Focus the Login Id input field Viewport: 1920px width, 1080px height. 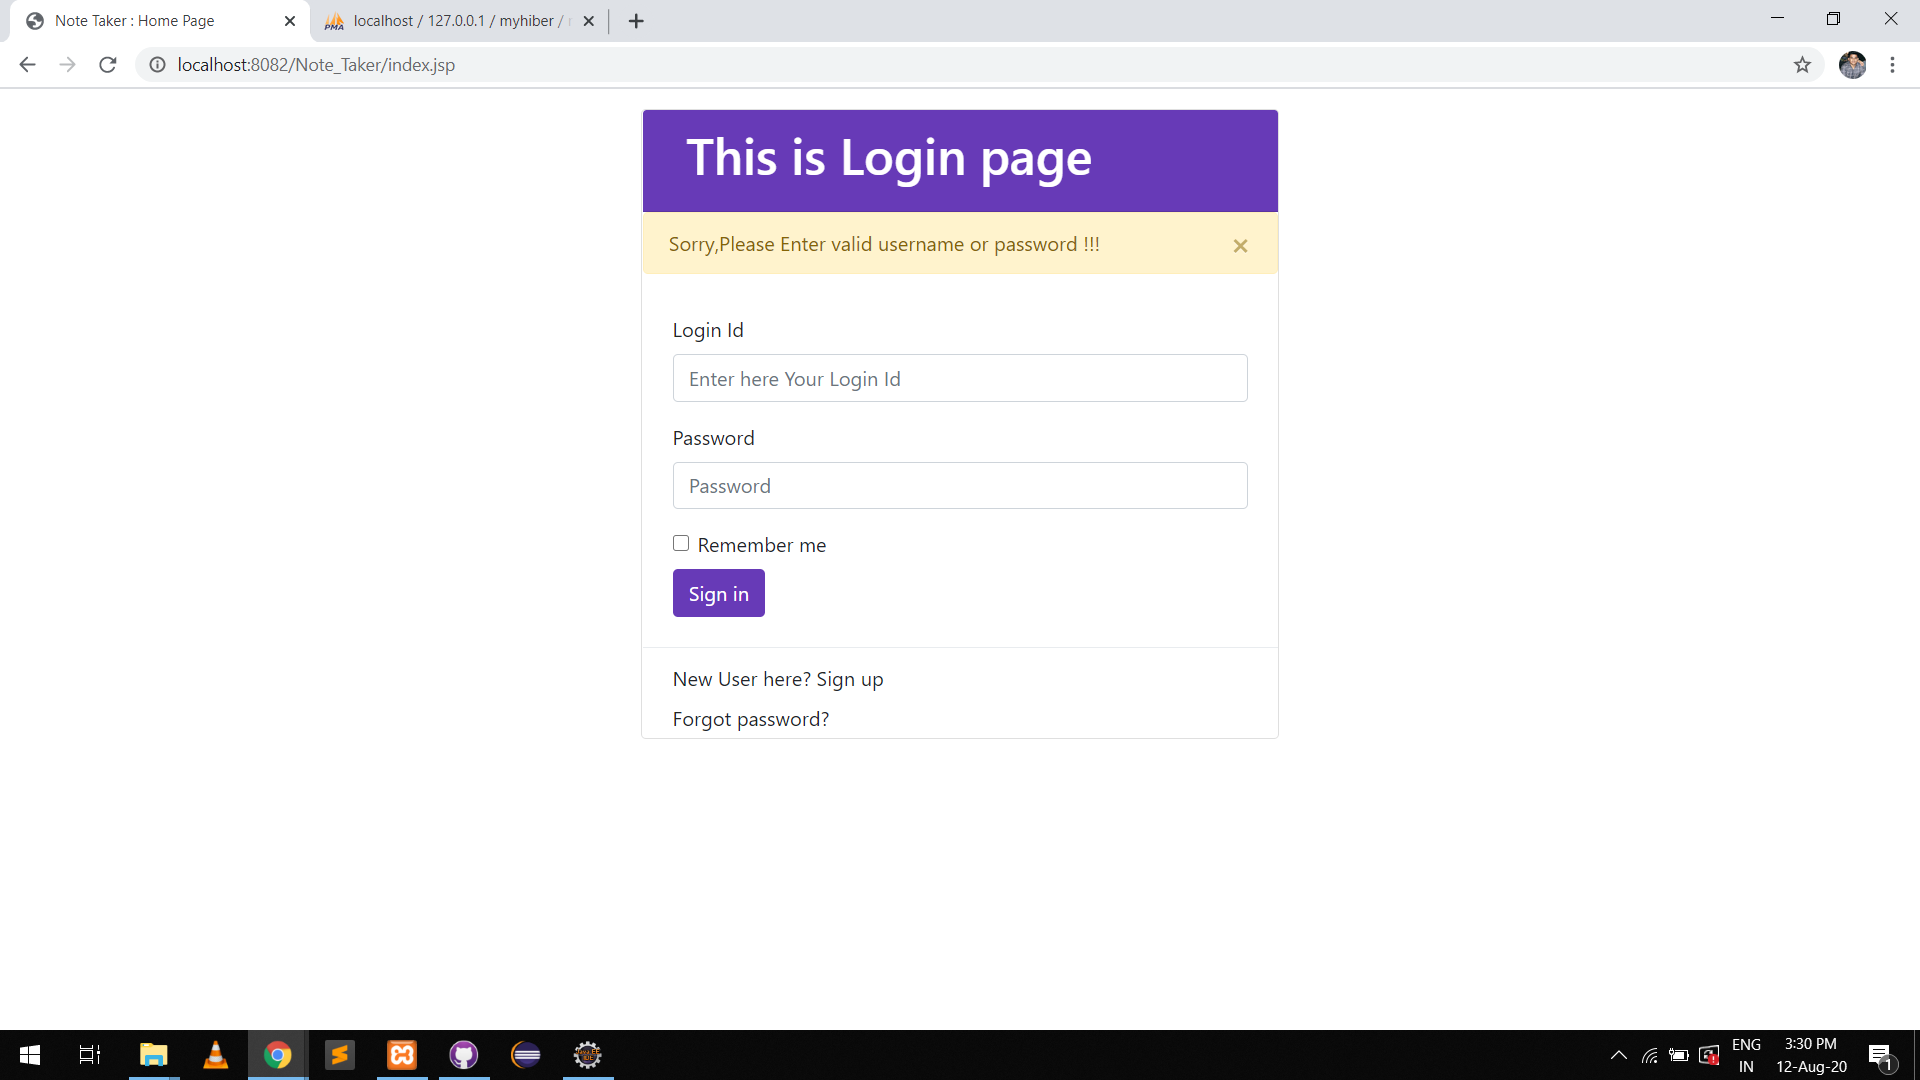click(x=959, y=379)
